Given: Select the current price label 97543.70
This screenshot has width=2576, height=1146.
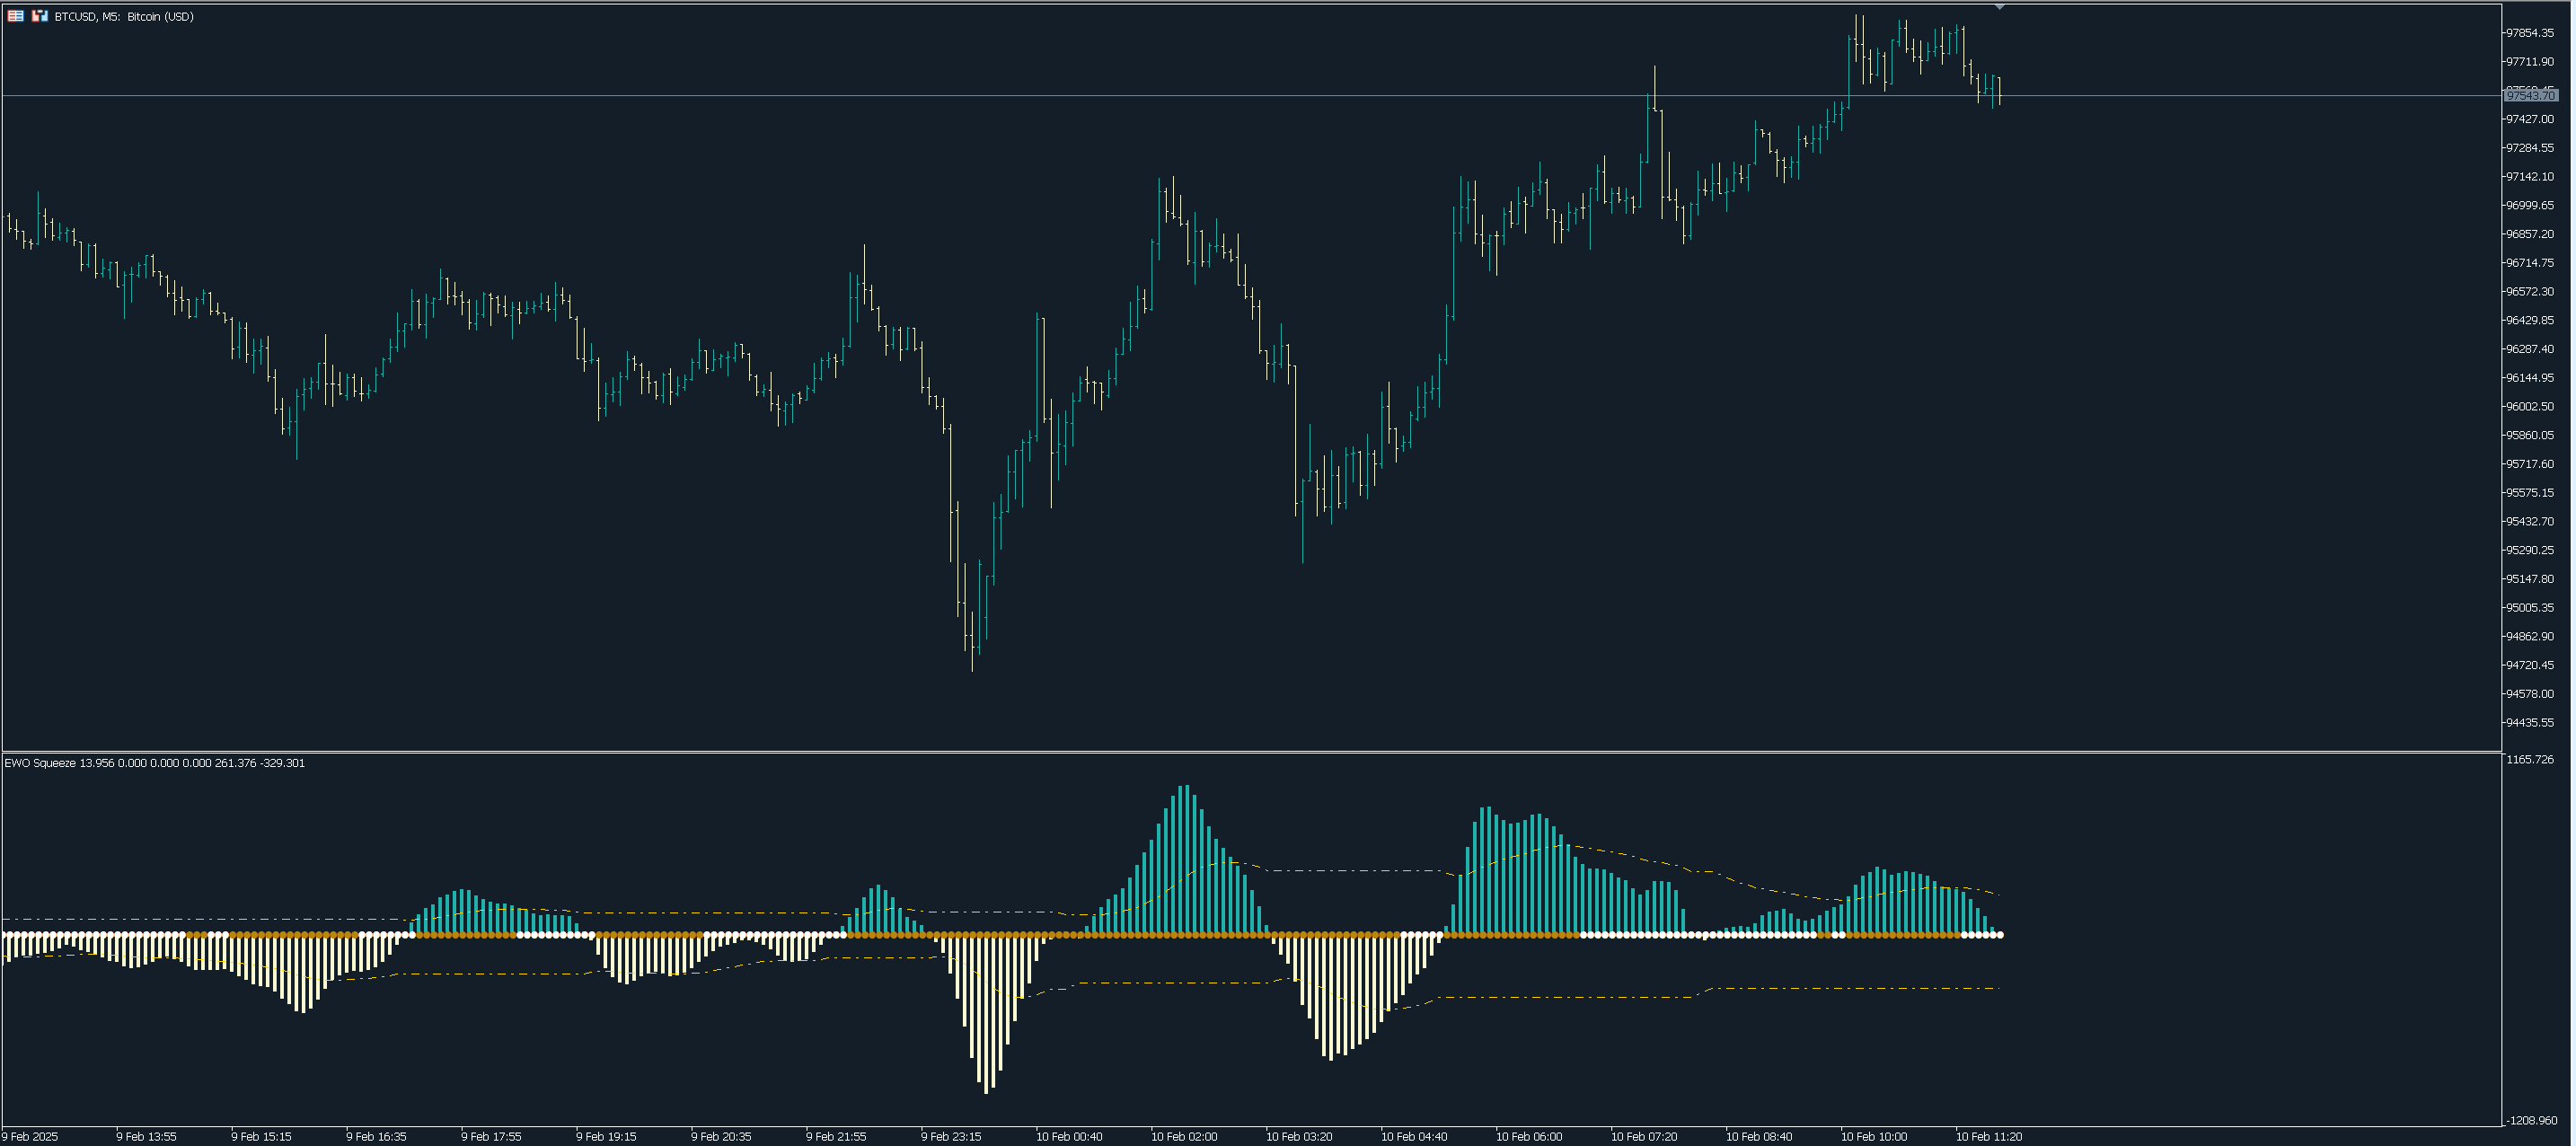Looking at the screenshot, I should pos(2530,96).
